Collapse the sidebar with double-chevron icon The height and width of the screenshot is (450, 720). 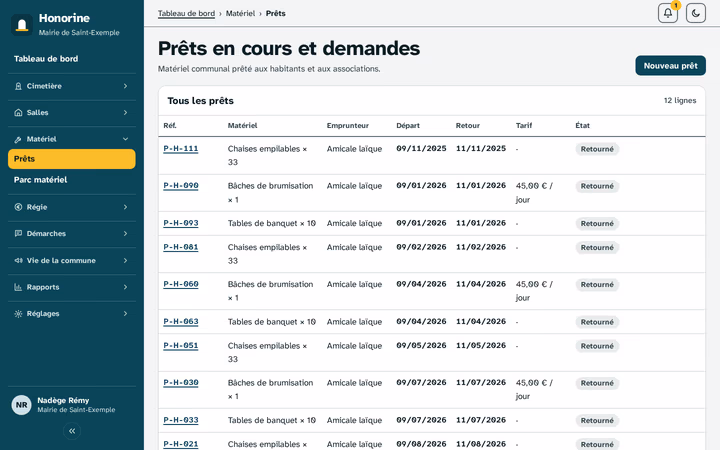[72, 431]
